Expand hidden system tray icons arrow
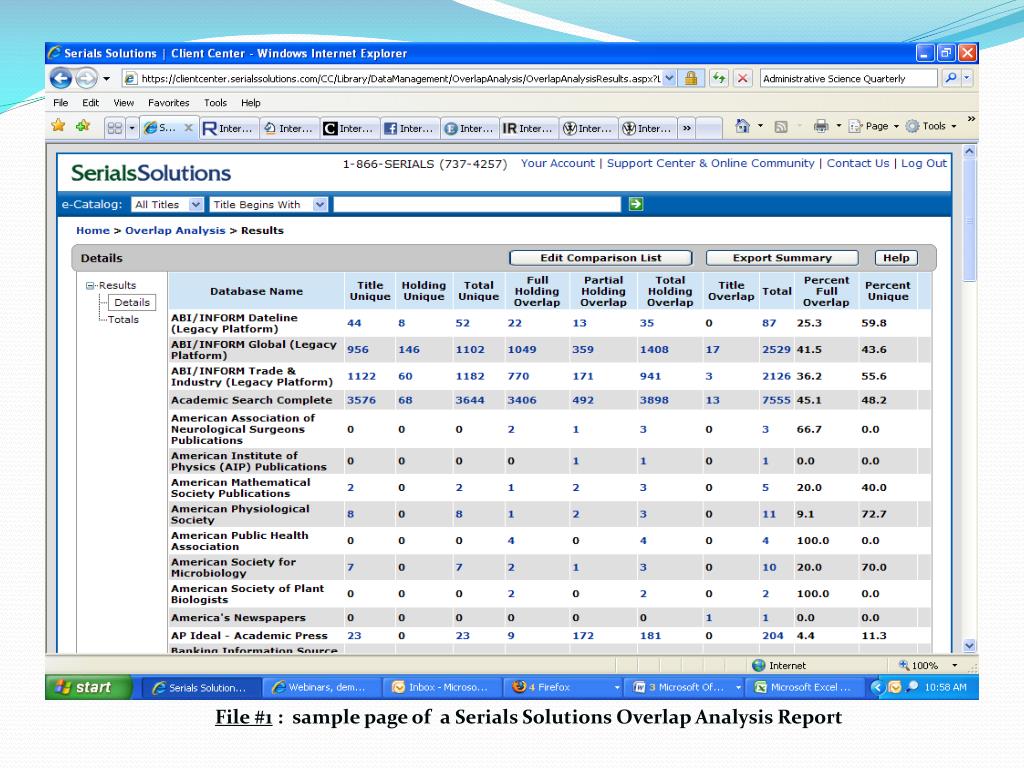The height and width of the screenshot is (768, 1024). [x=876, y=687]
